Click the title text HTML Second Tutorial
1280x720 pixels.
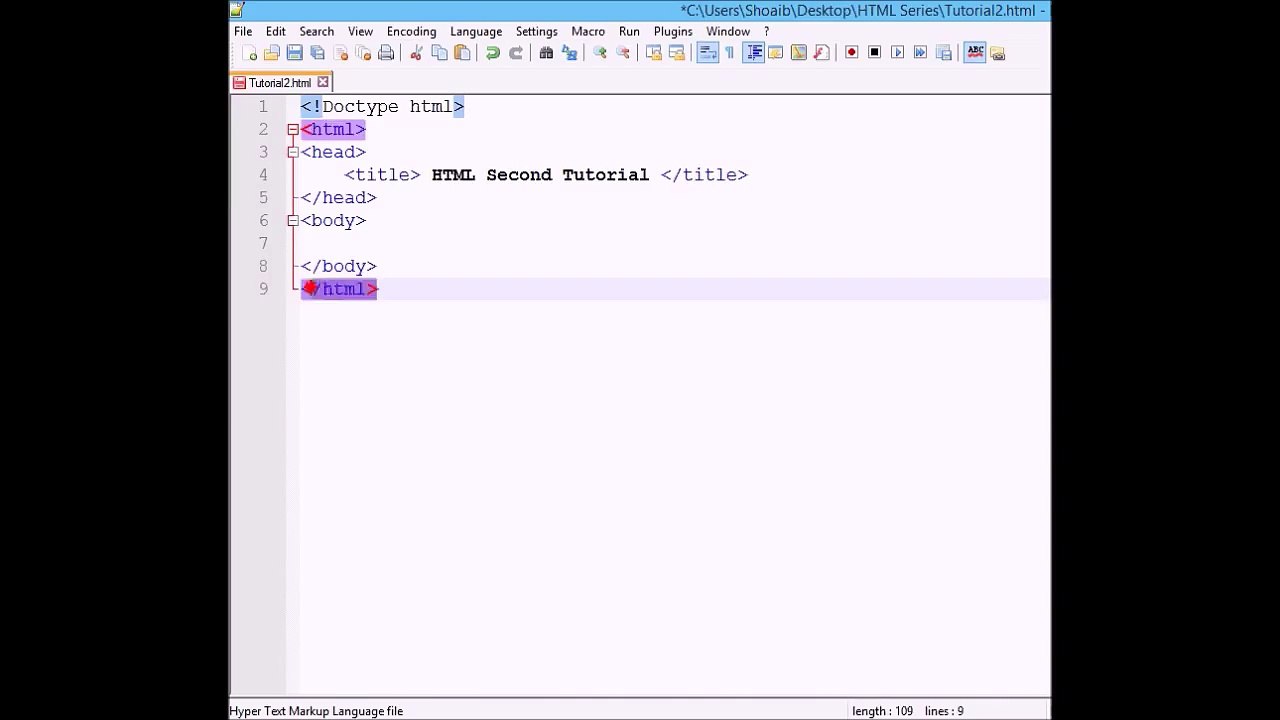click(x=540, y=175)
